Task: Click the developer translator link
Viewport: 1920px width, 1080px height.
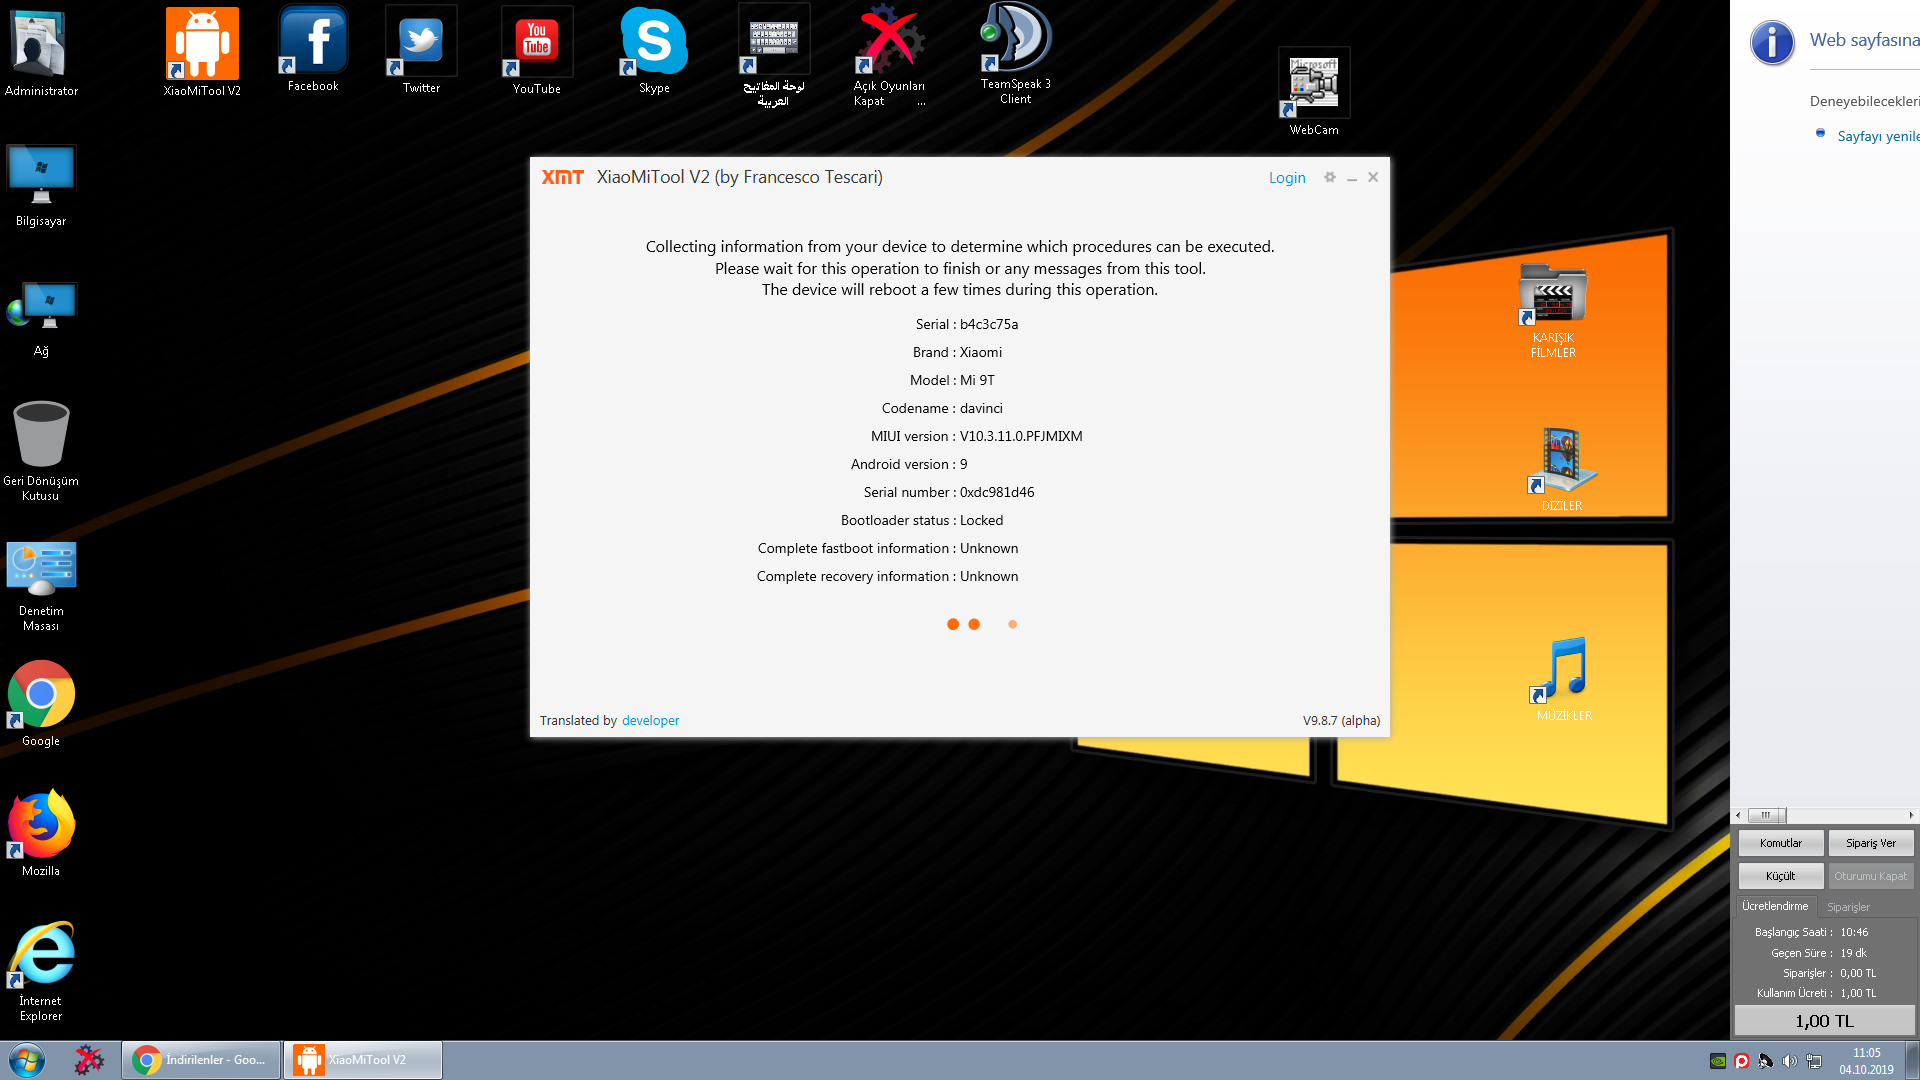Action: coord(650,720)
